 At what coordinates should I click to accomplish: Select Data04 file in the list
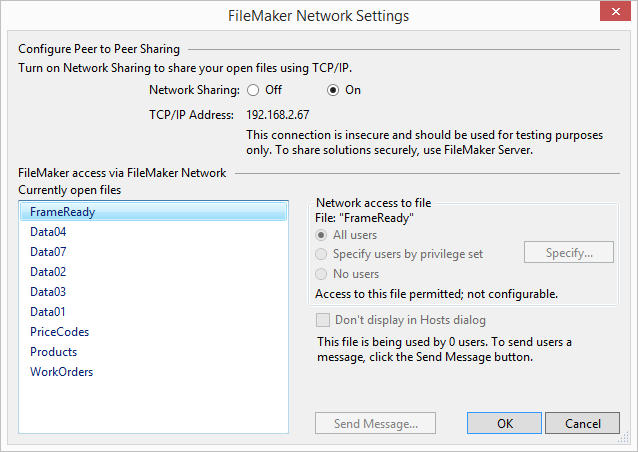[48, 232]
